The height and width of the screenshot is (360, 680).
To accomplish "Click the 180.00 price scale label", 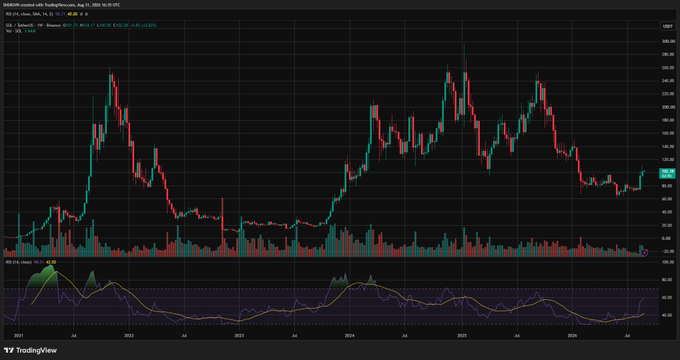I will [667, 120].
